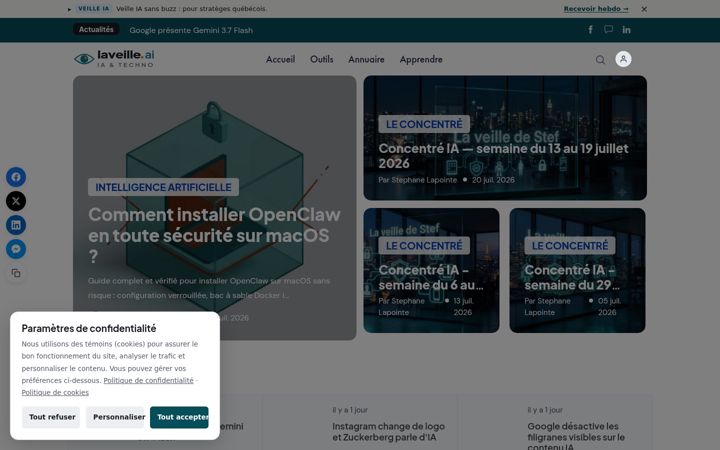Expand the Veille IA banner arrow
The image size is (720, 450).
69,9
